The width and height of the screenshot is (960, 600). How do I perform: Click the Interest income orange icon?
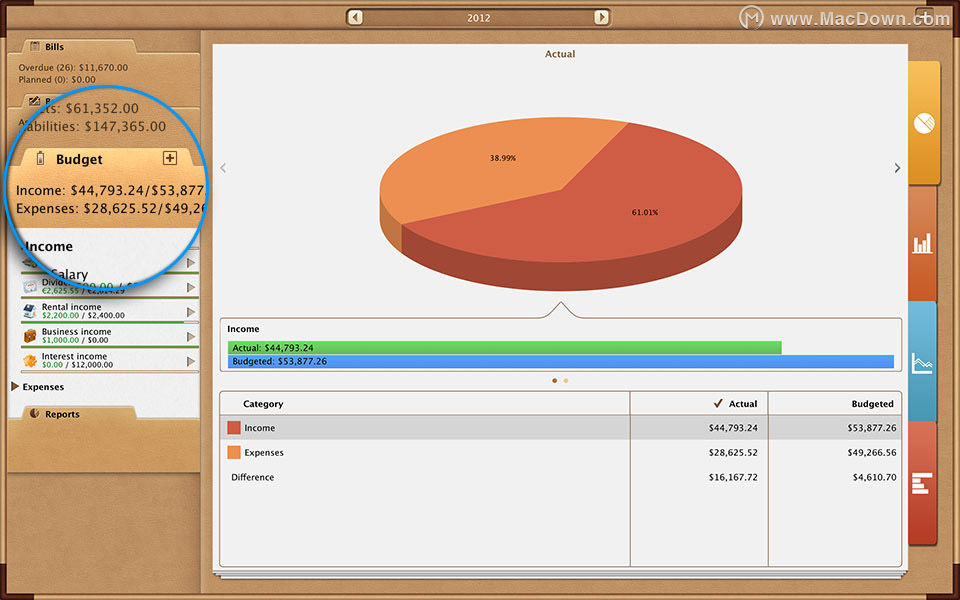pyautogui.click(x=30, y=360)
